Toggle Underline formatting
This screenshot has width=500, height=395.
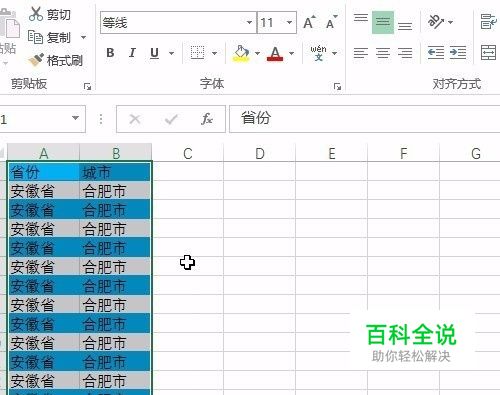[154, 53]
